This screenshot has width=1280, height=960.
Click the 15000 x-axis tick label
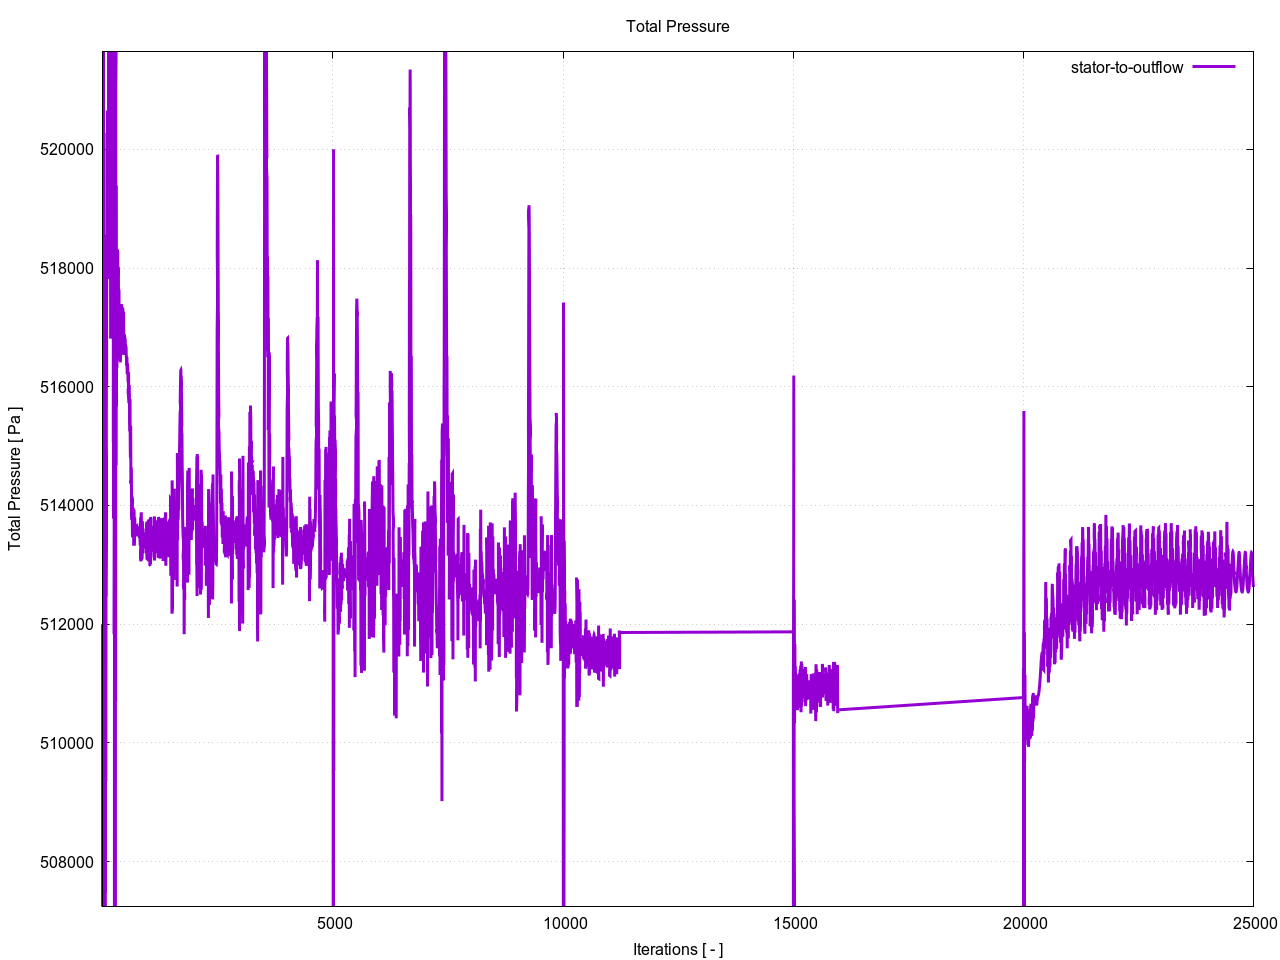[x=794, y=923]
